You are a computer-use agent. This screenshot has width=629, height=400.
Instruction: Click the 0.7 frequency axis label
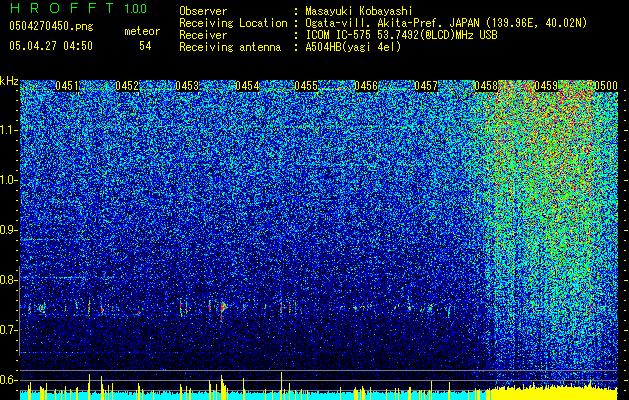pyautogui.click(x=8, y=330)
